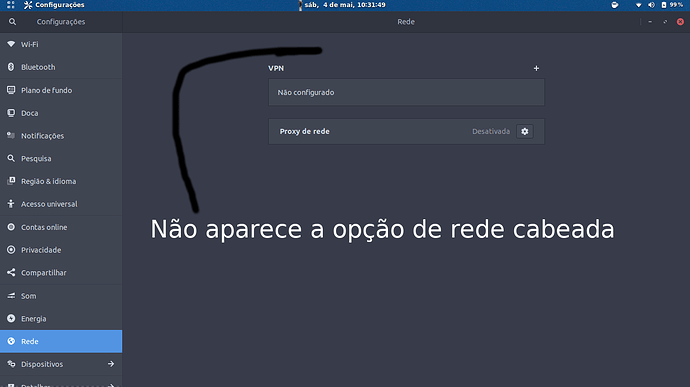This screenshot has width=690, height=387.
Task: Click the Região & idioma icon
Action: 11,181
